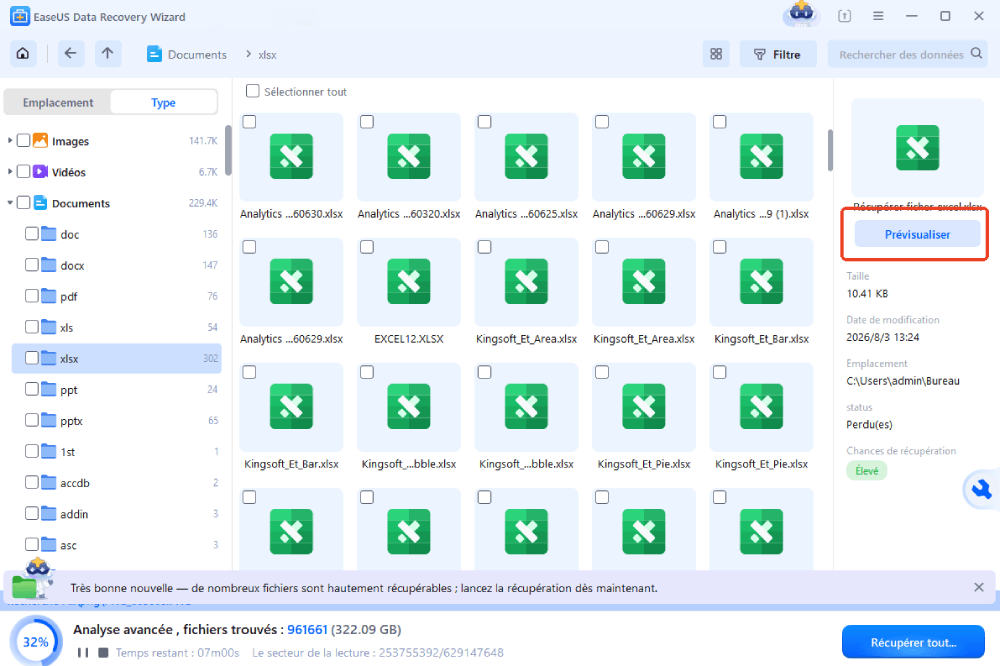The height and width of the screenshot is (666, 1000).
Task: Open the hamburger menu in title bar
Action: (x=878, y=16)
